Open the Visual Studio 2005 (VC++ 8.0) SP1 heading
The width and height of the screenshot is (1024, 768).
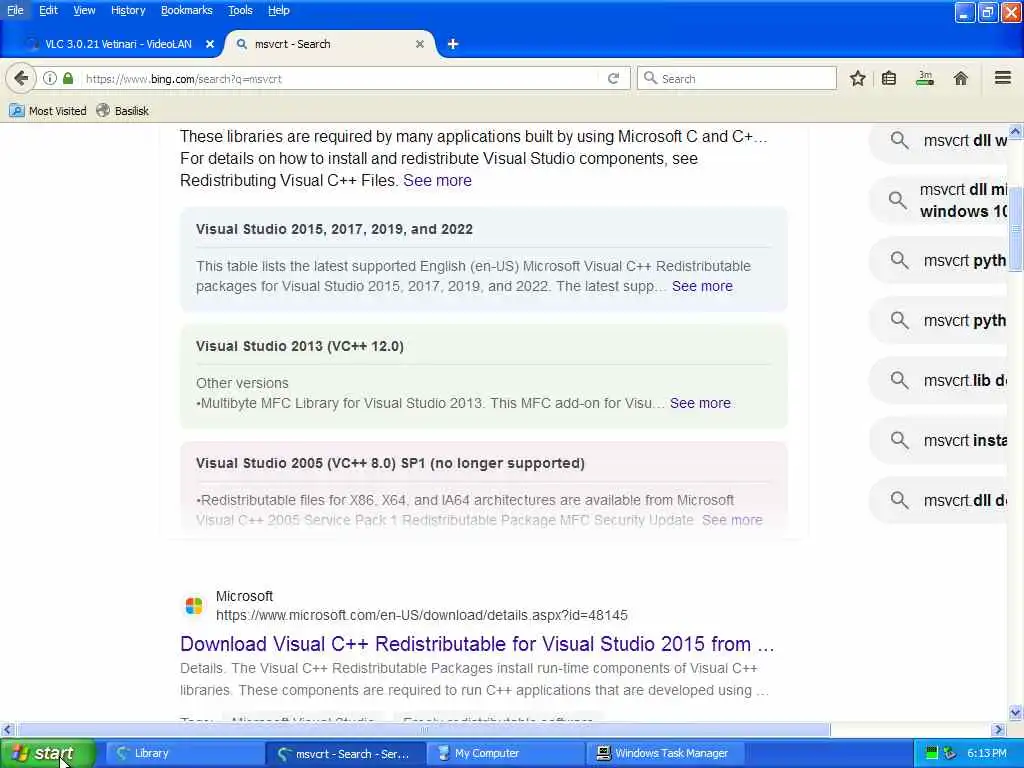[390, 463]
